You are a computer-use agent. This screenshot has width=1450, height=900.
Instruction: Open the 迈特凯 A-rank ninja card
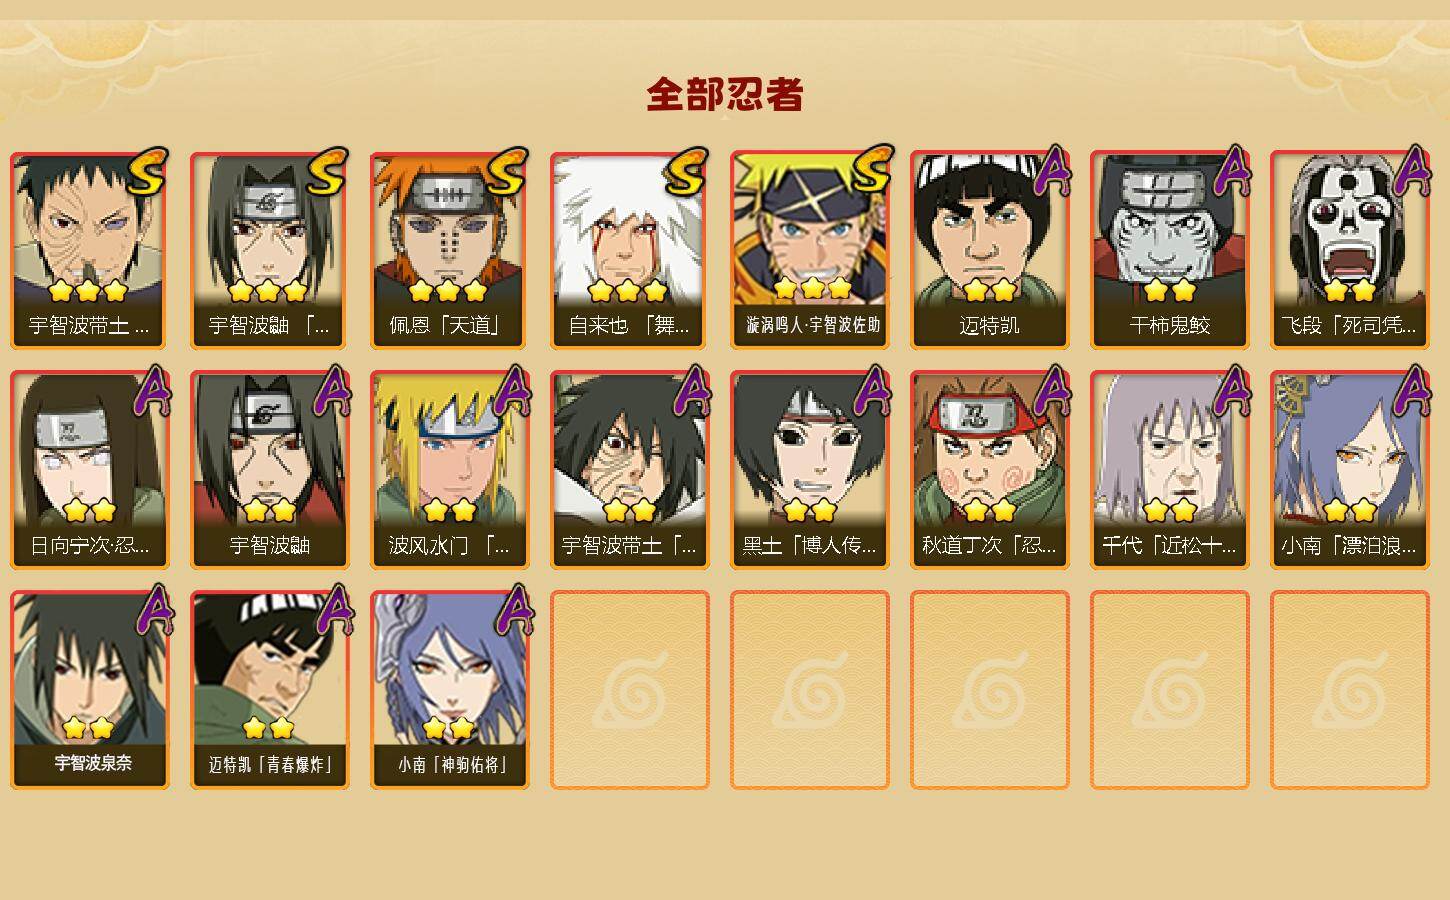(990, 250)
